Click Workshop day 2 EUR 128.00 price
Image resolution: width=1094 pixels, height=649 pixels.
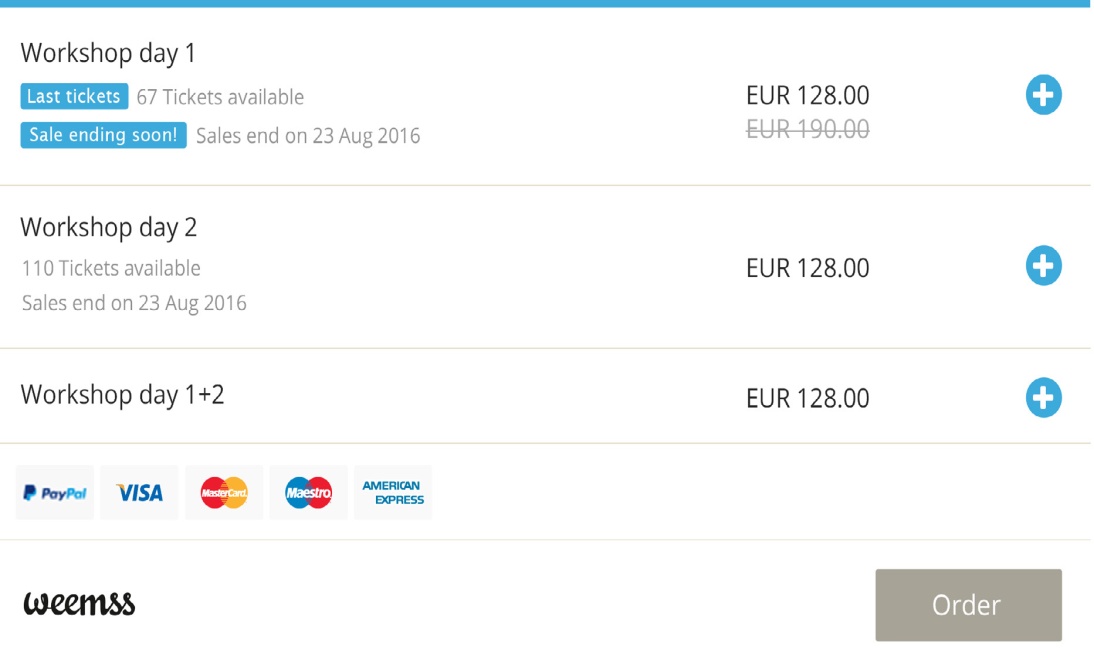807,268
